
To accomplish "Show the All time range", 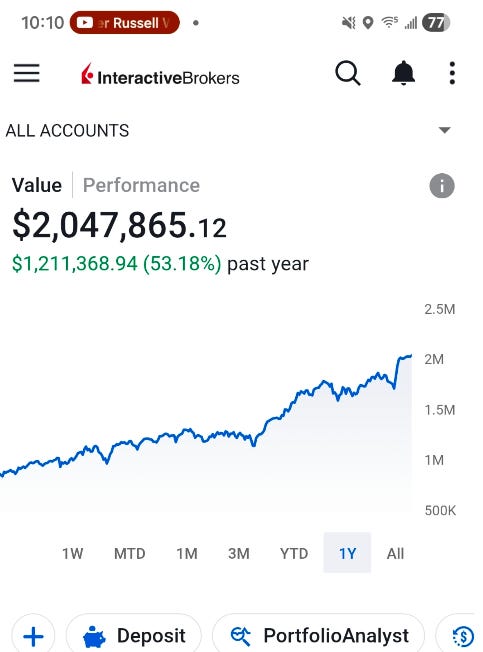I will 395,553.
